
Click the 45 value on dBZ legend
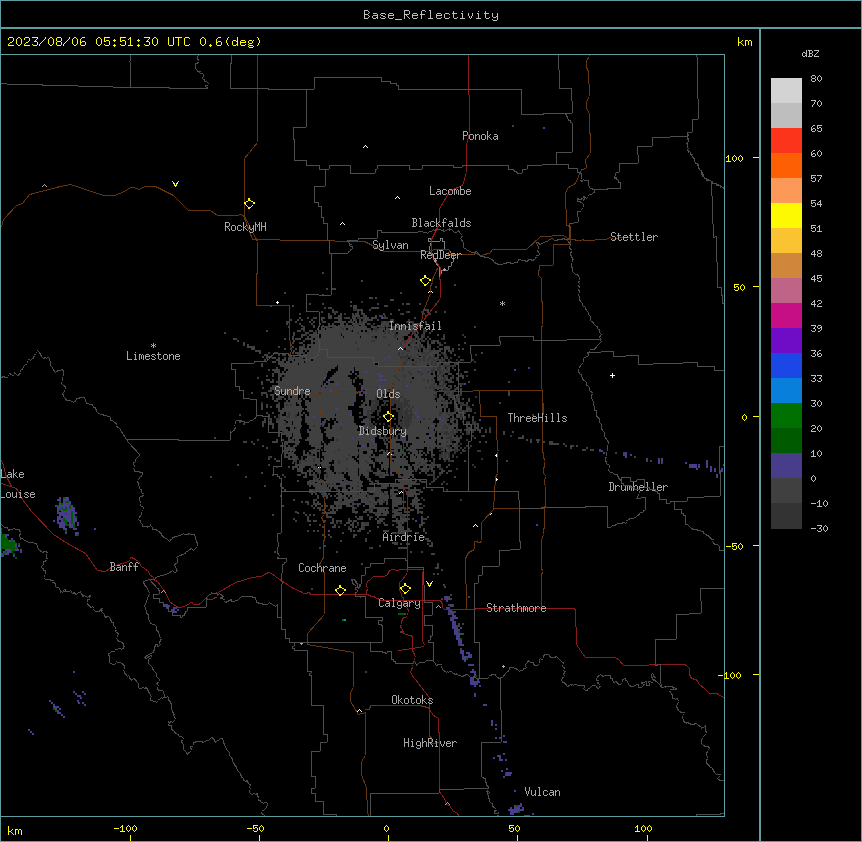click(816, 279)
